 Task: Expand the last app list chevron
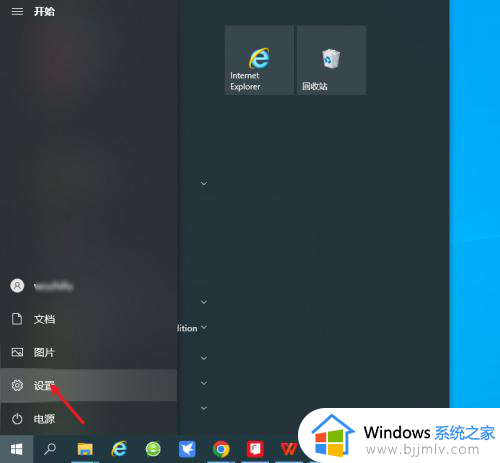(x=204, y=408)
